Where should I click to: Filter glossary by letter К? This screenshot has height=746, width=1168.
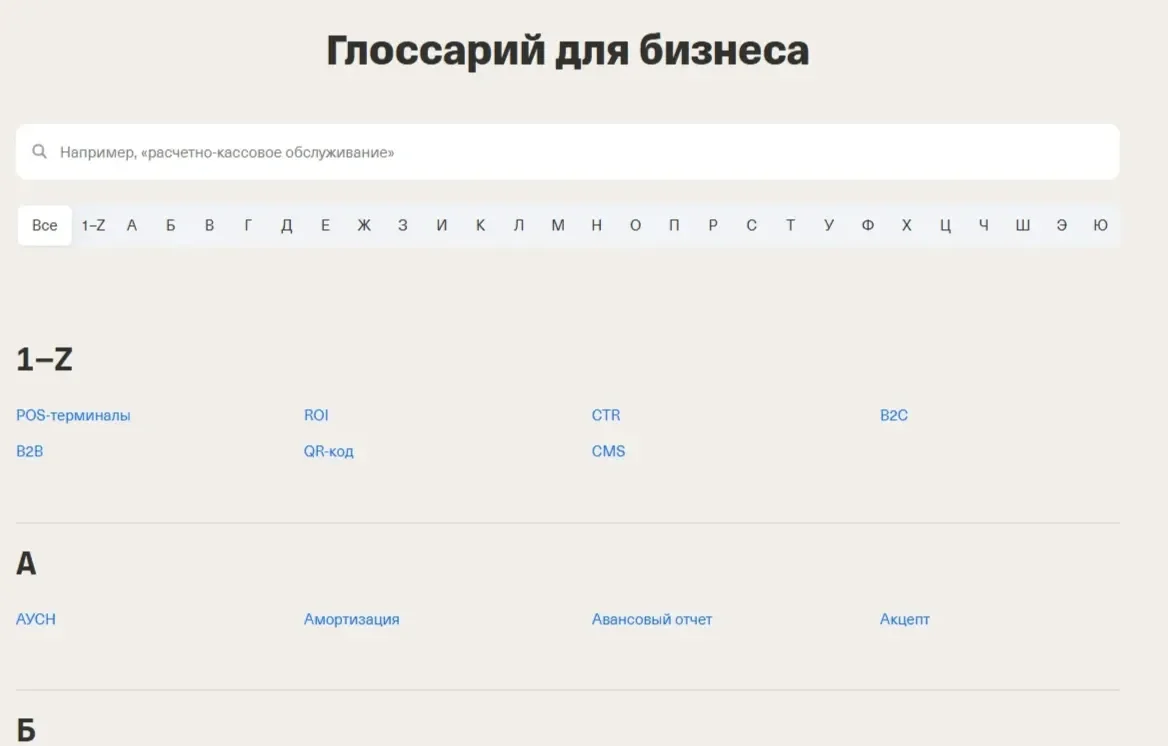[x=480, y=225]
